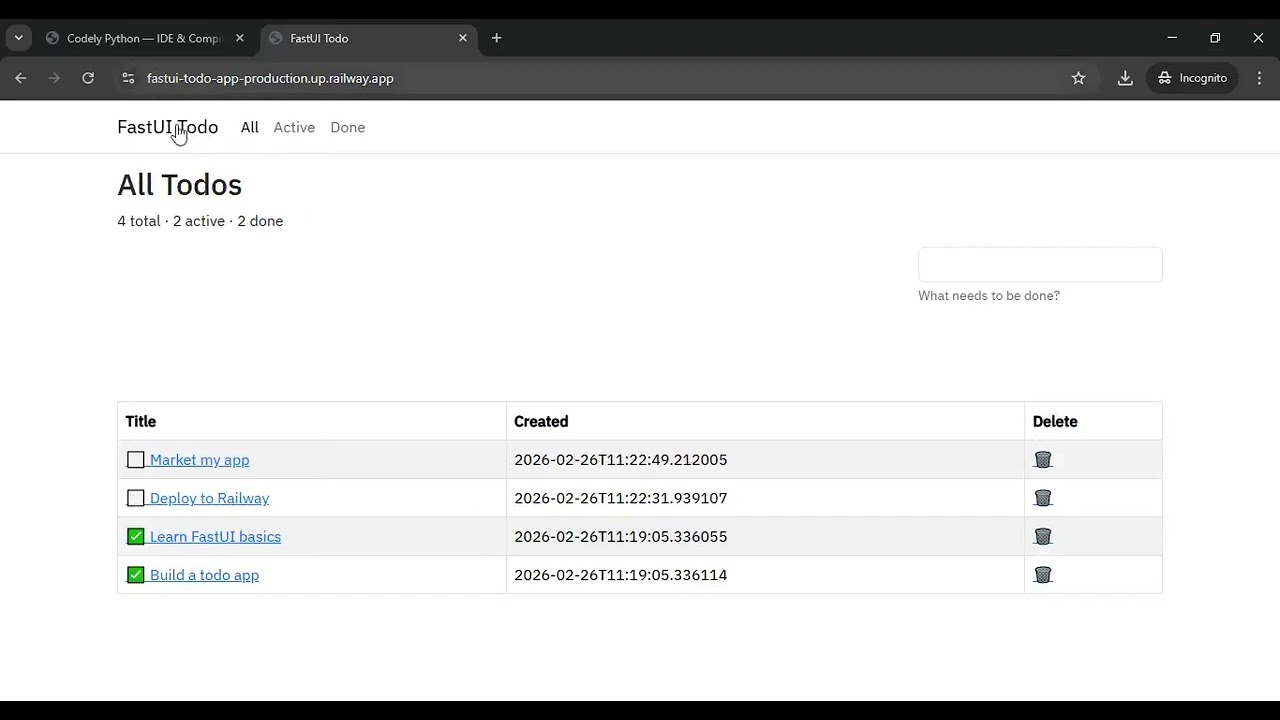
Task: Uncheck the Learn FastUI basics checkbox
Action: 136,536
